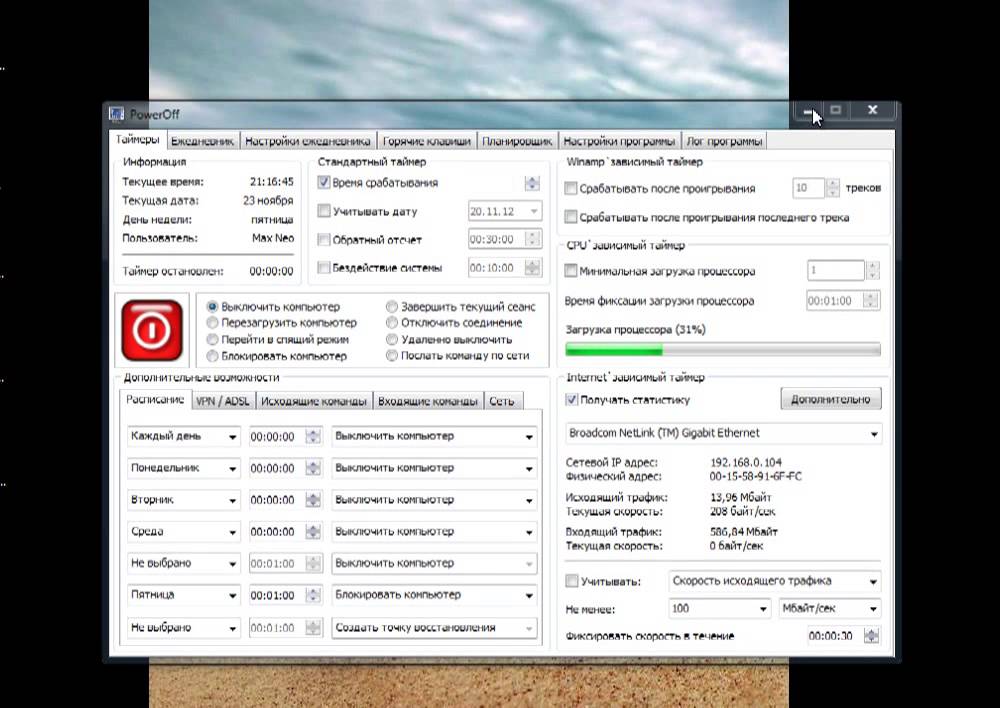Switch to the Планировщик tab

click(517, 141)
